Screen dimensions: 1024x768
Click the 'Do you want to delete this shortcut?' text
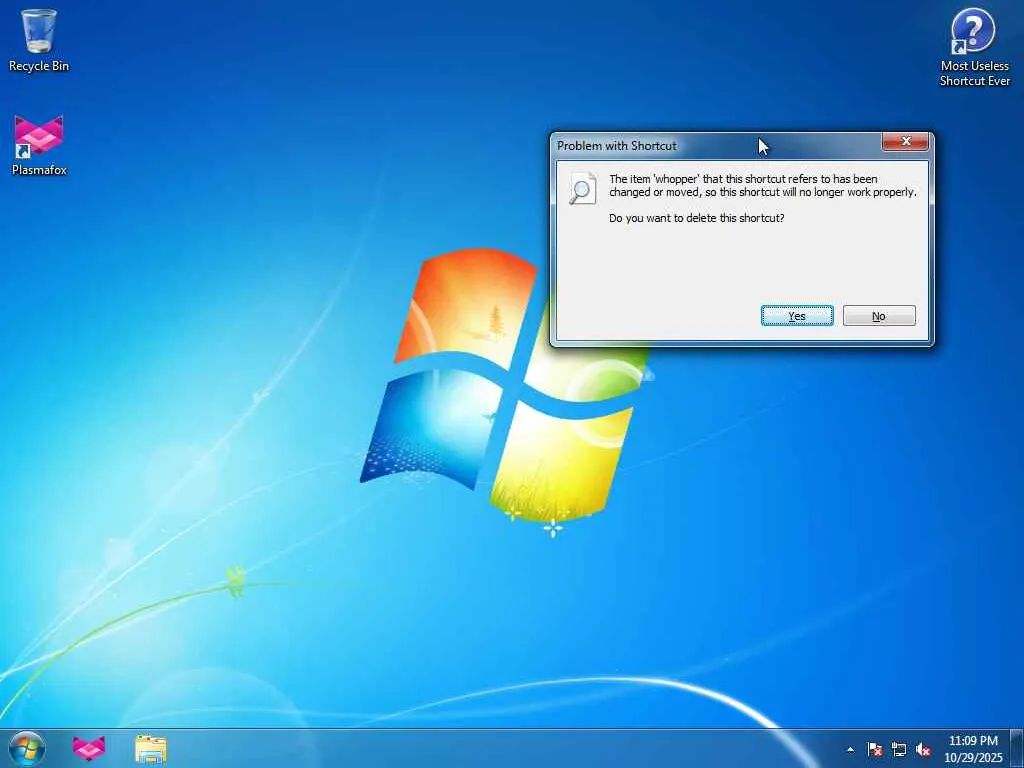click(x=696, y=218)
